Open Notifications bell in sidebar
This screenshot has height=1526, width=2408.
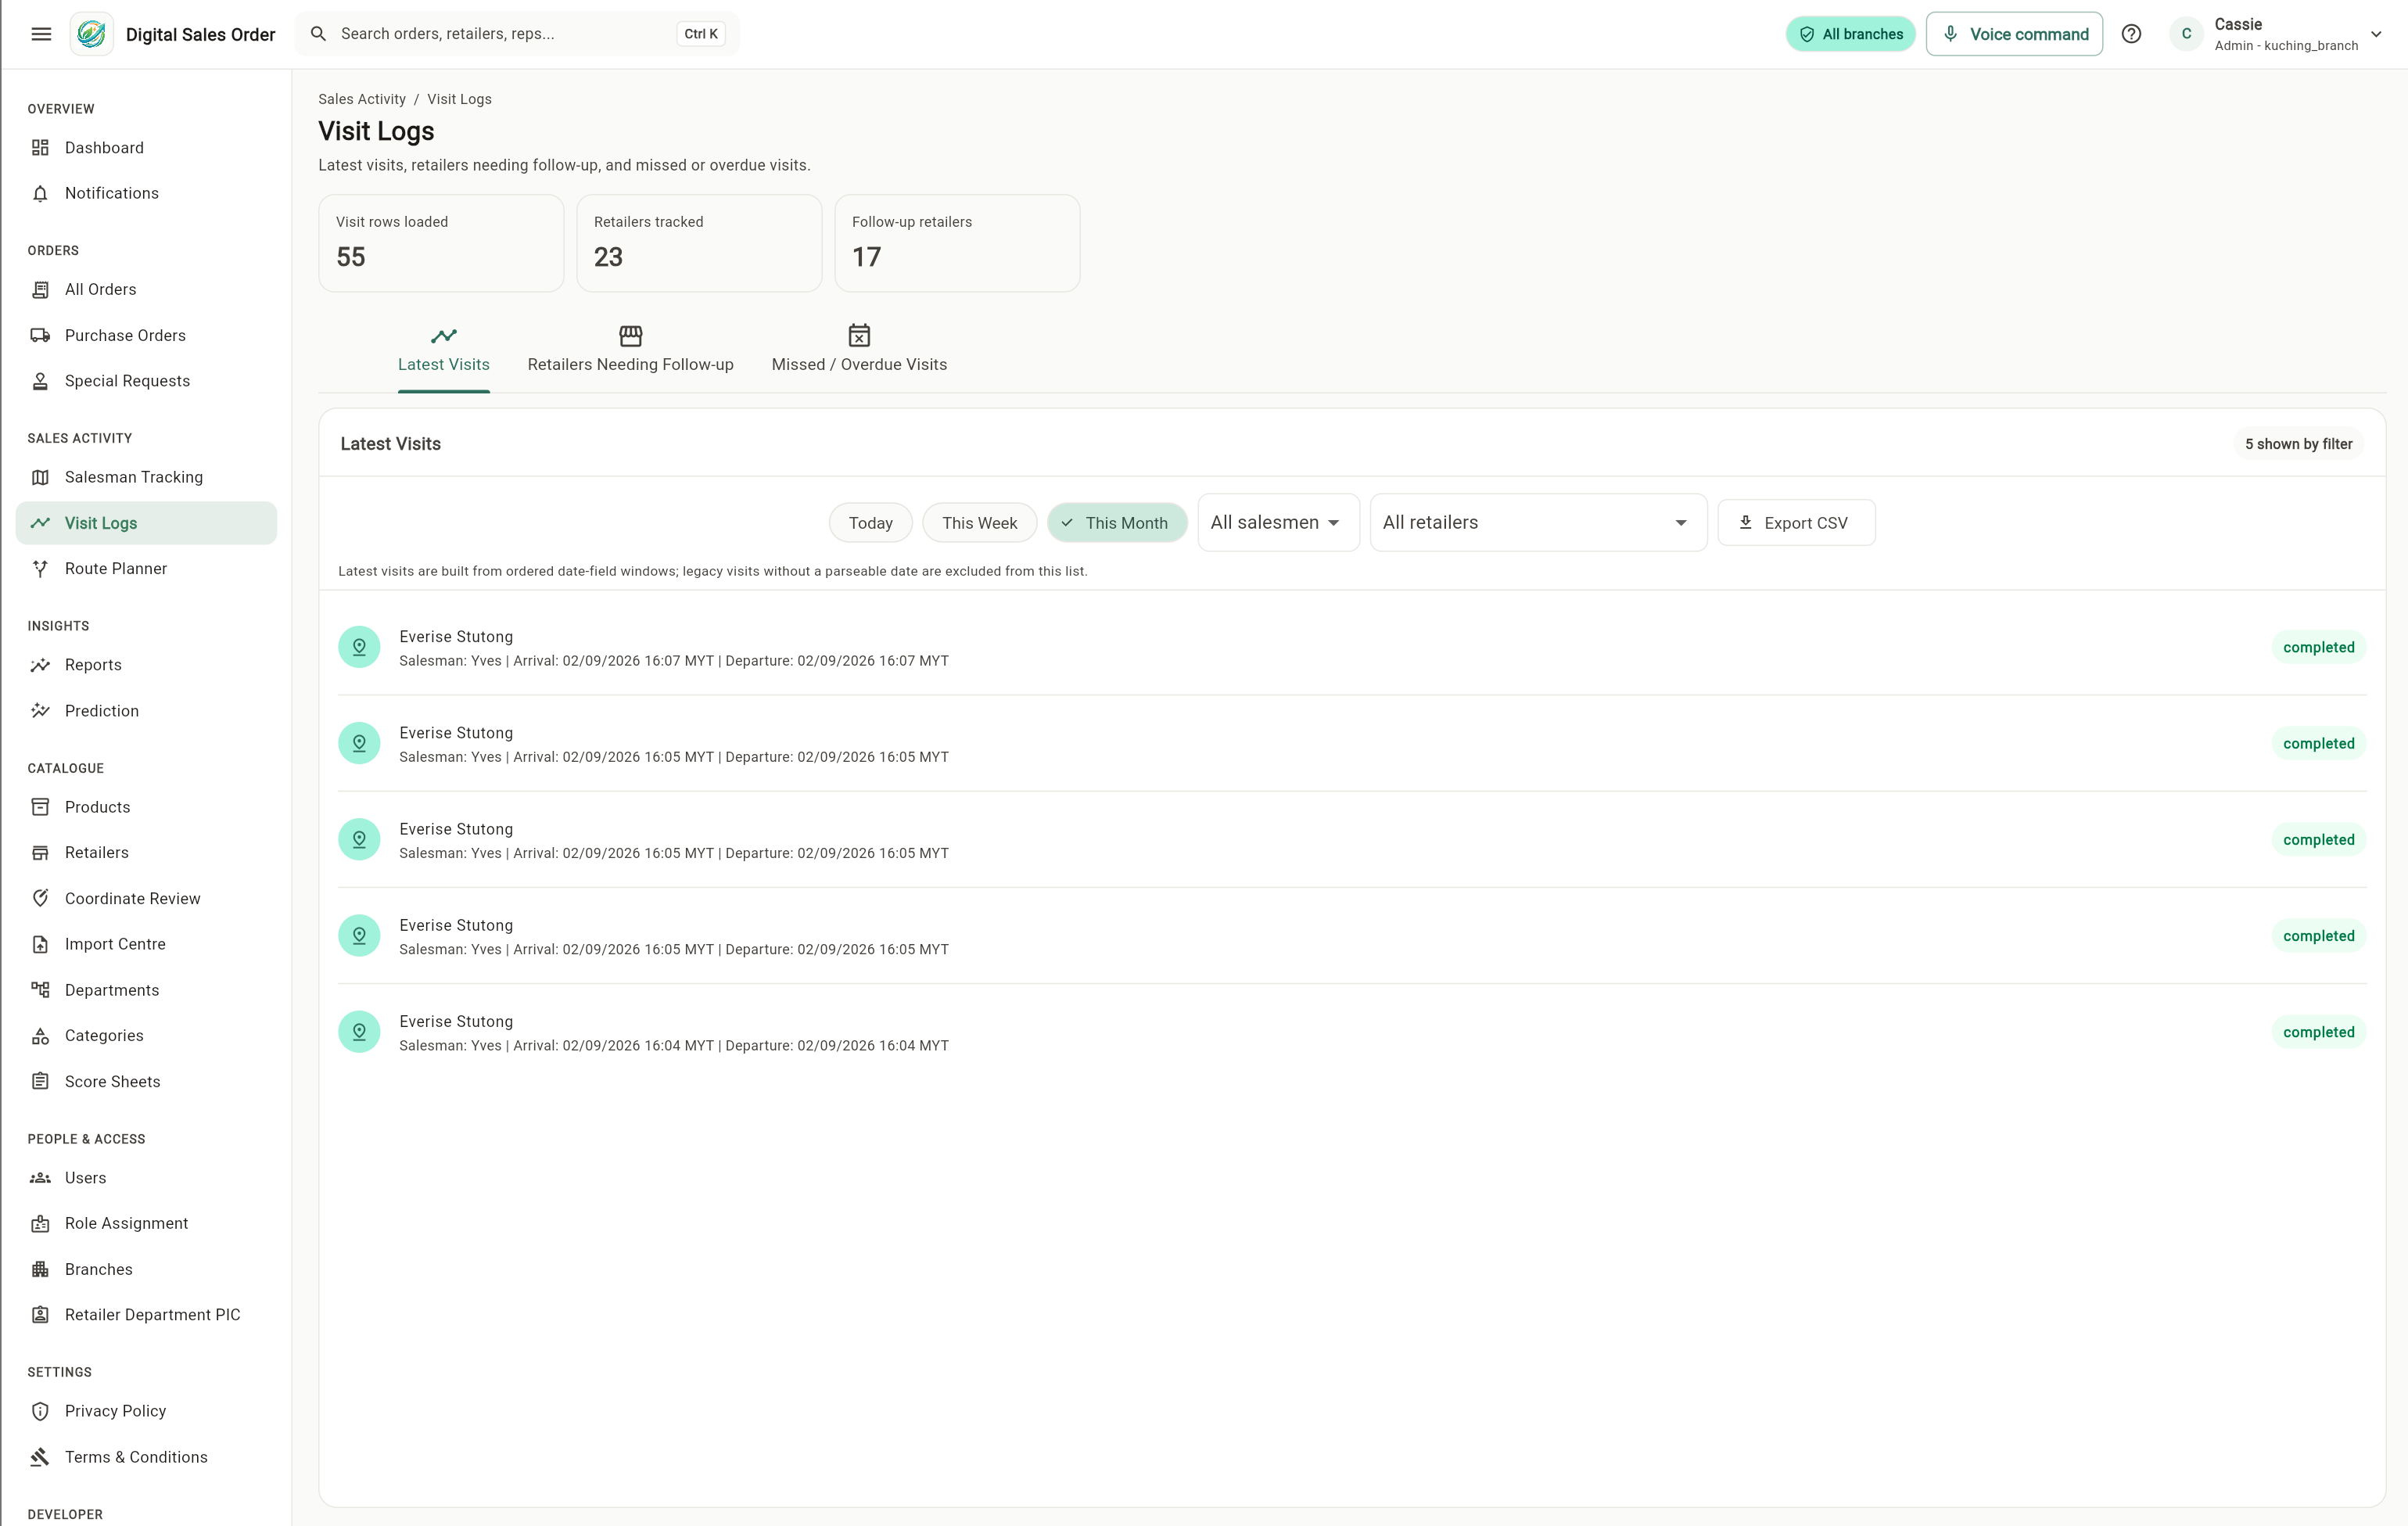(146, 193)
